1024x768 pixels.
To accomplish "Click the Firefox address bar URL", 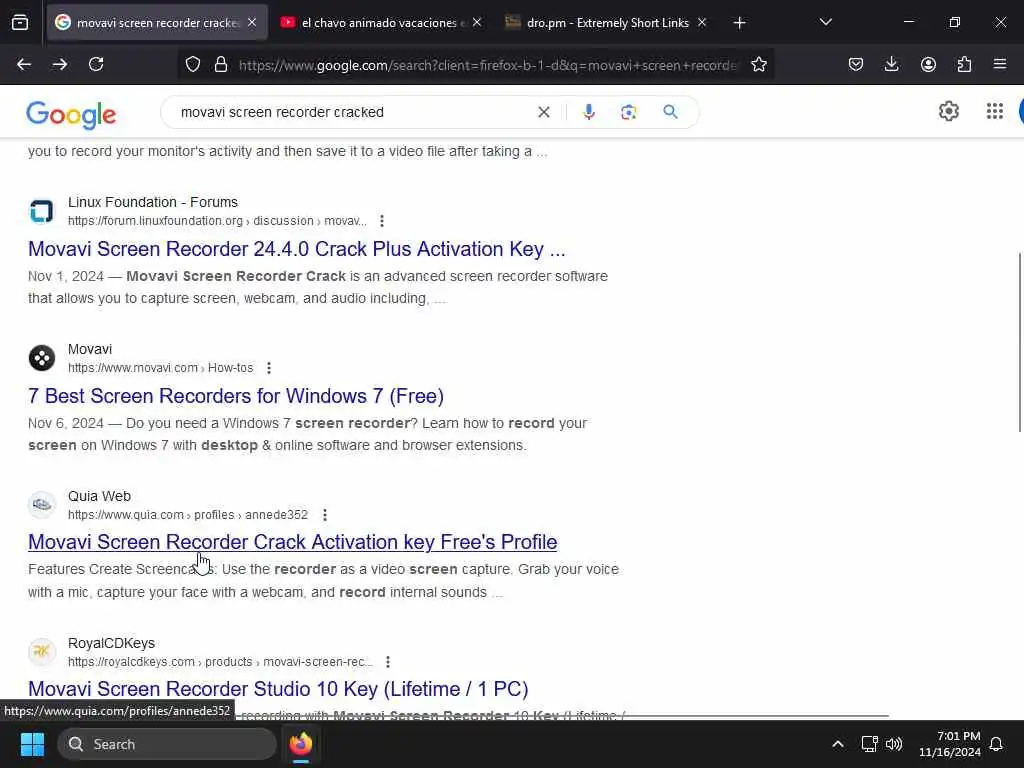I will pyautogui.click(x=487, y=65).
